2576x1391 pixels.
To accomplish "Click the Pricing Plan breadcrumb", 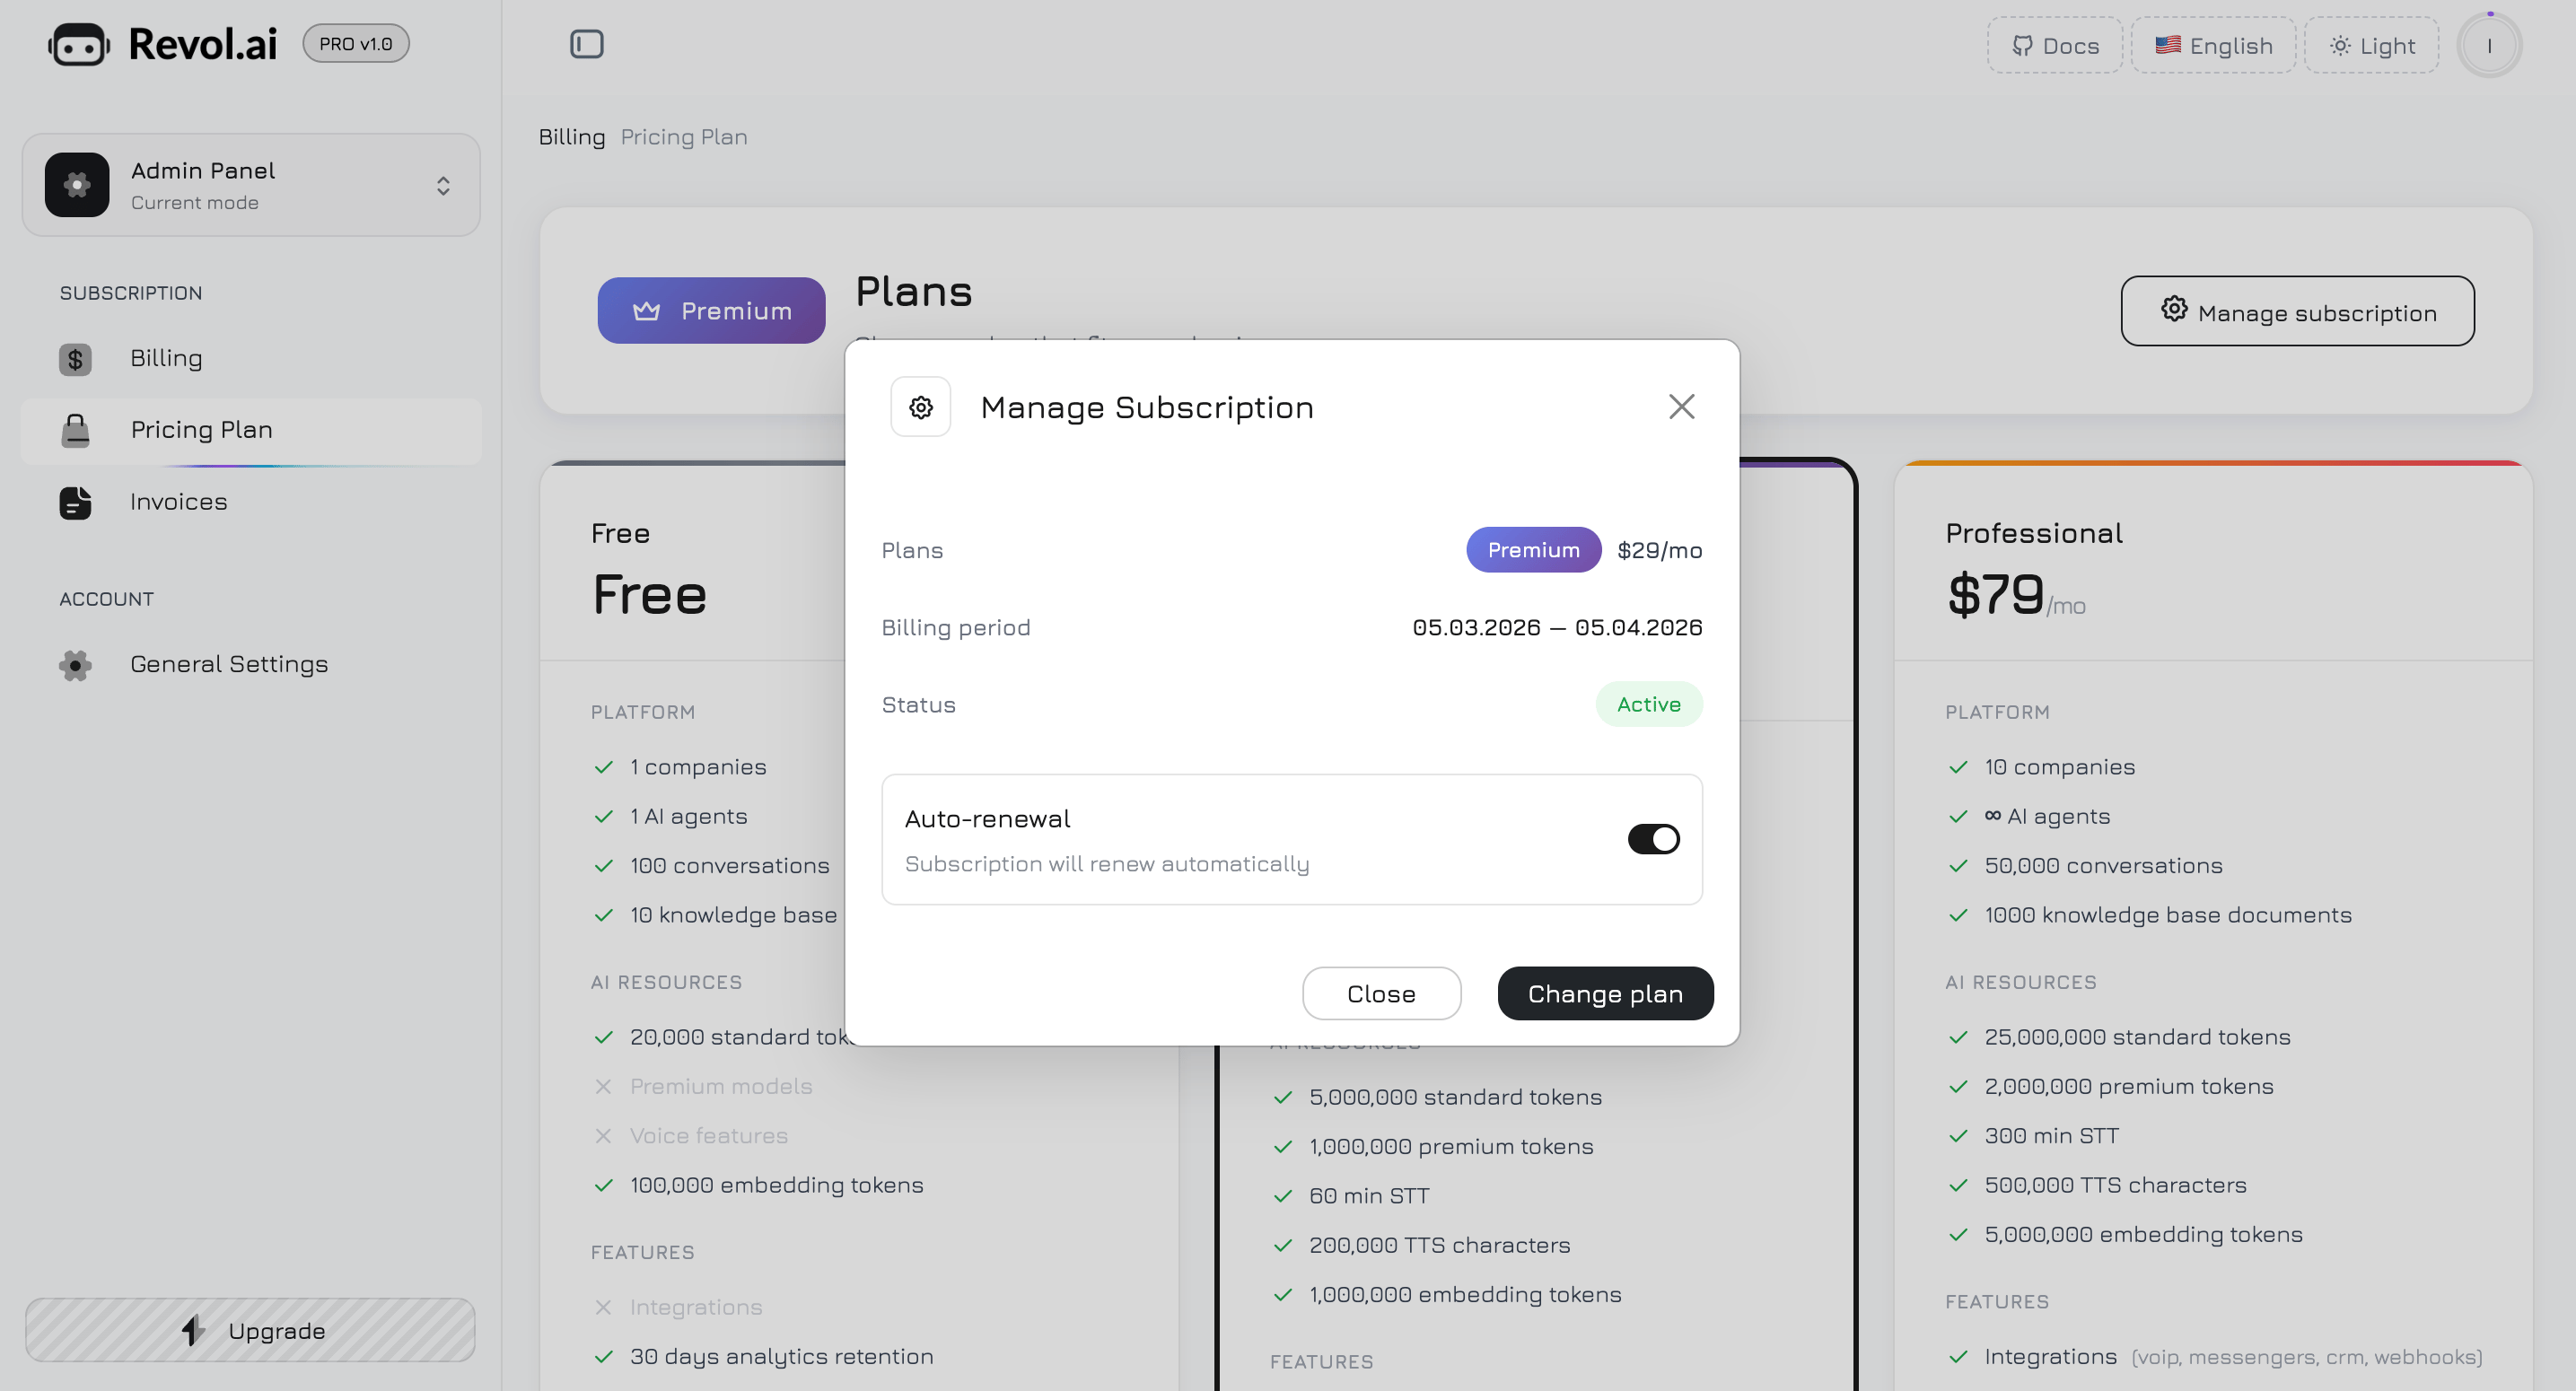I will coord(684,137).
